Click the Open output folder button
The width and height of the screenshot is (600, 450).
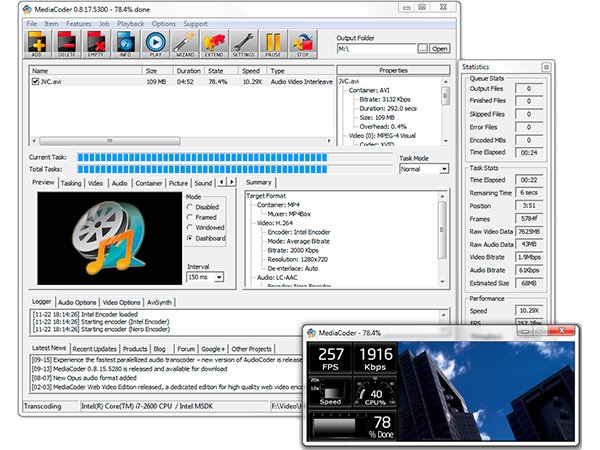pos(440,48)
